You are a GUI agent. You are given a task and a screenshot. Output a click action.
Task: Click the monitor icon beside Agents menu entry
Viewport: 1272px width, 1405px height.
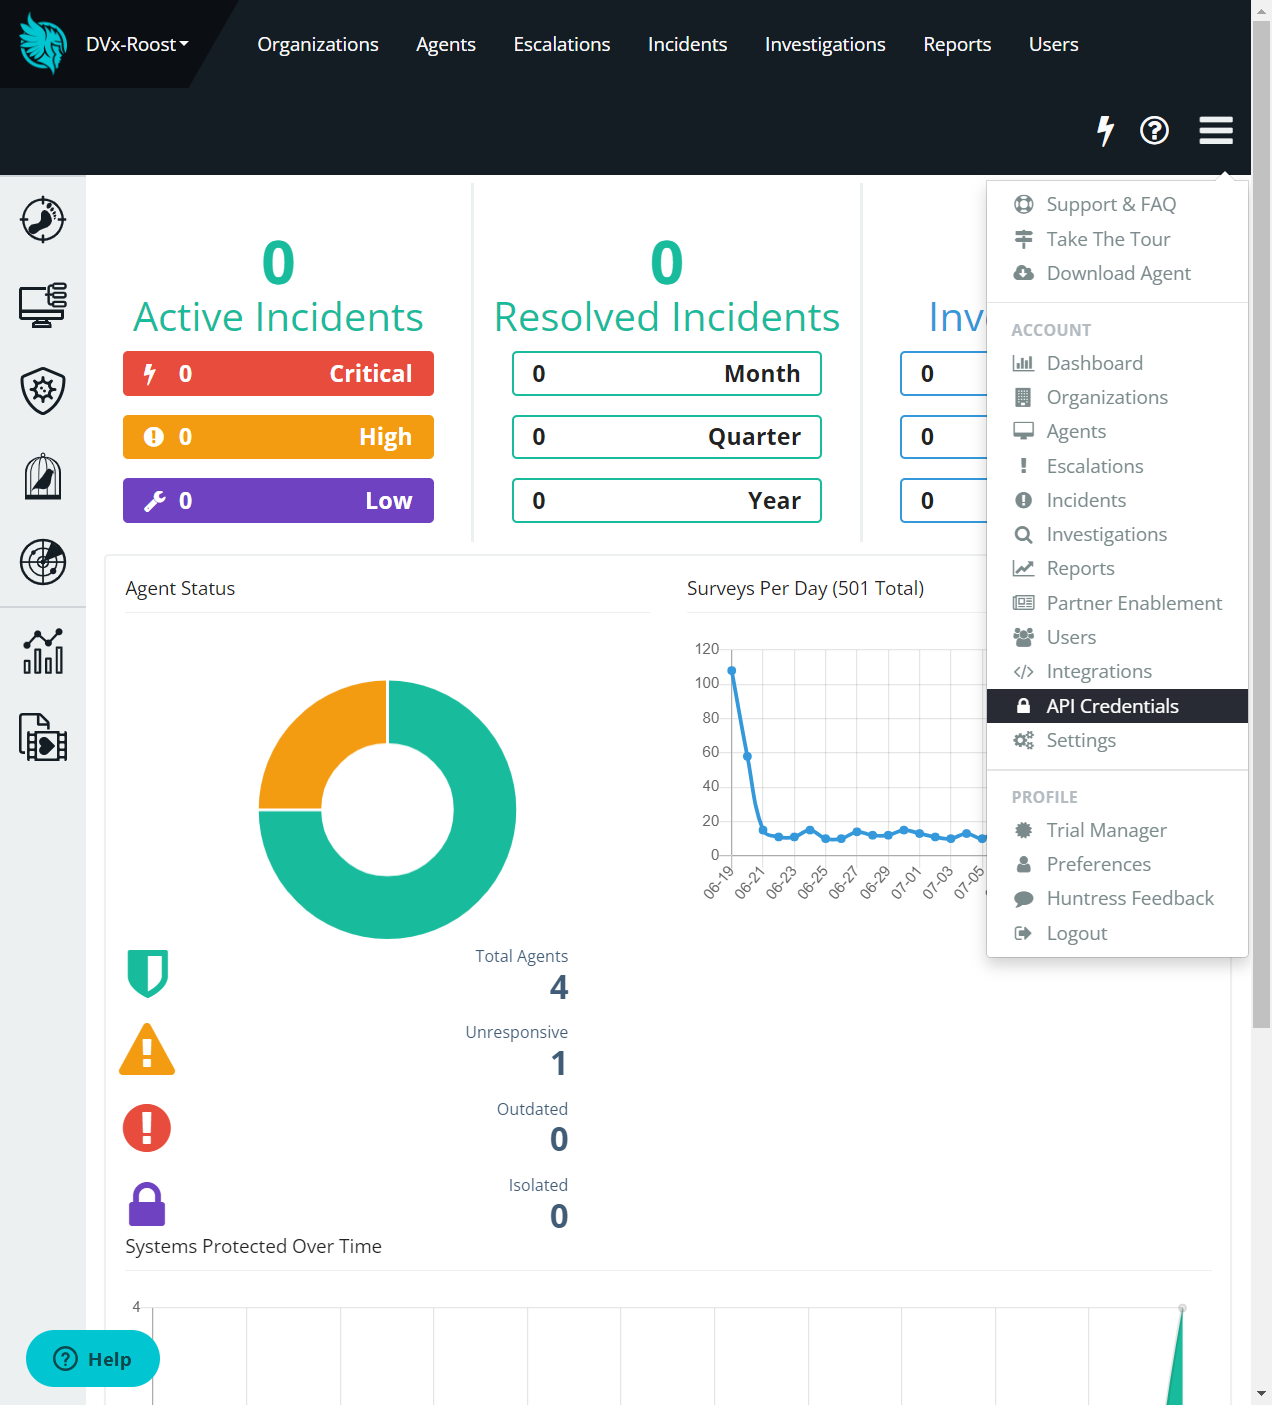pyautogui.click(x=1023, y=431)
